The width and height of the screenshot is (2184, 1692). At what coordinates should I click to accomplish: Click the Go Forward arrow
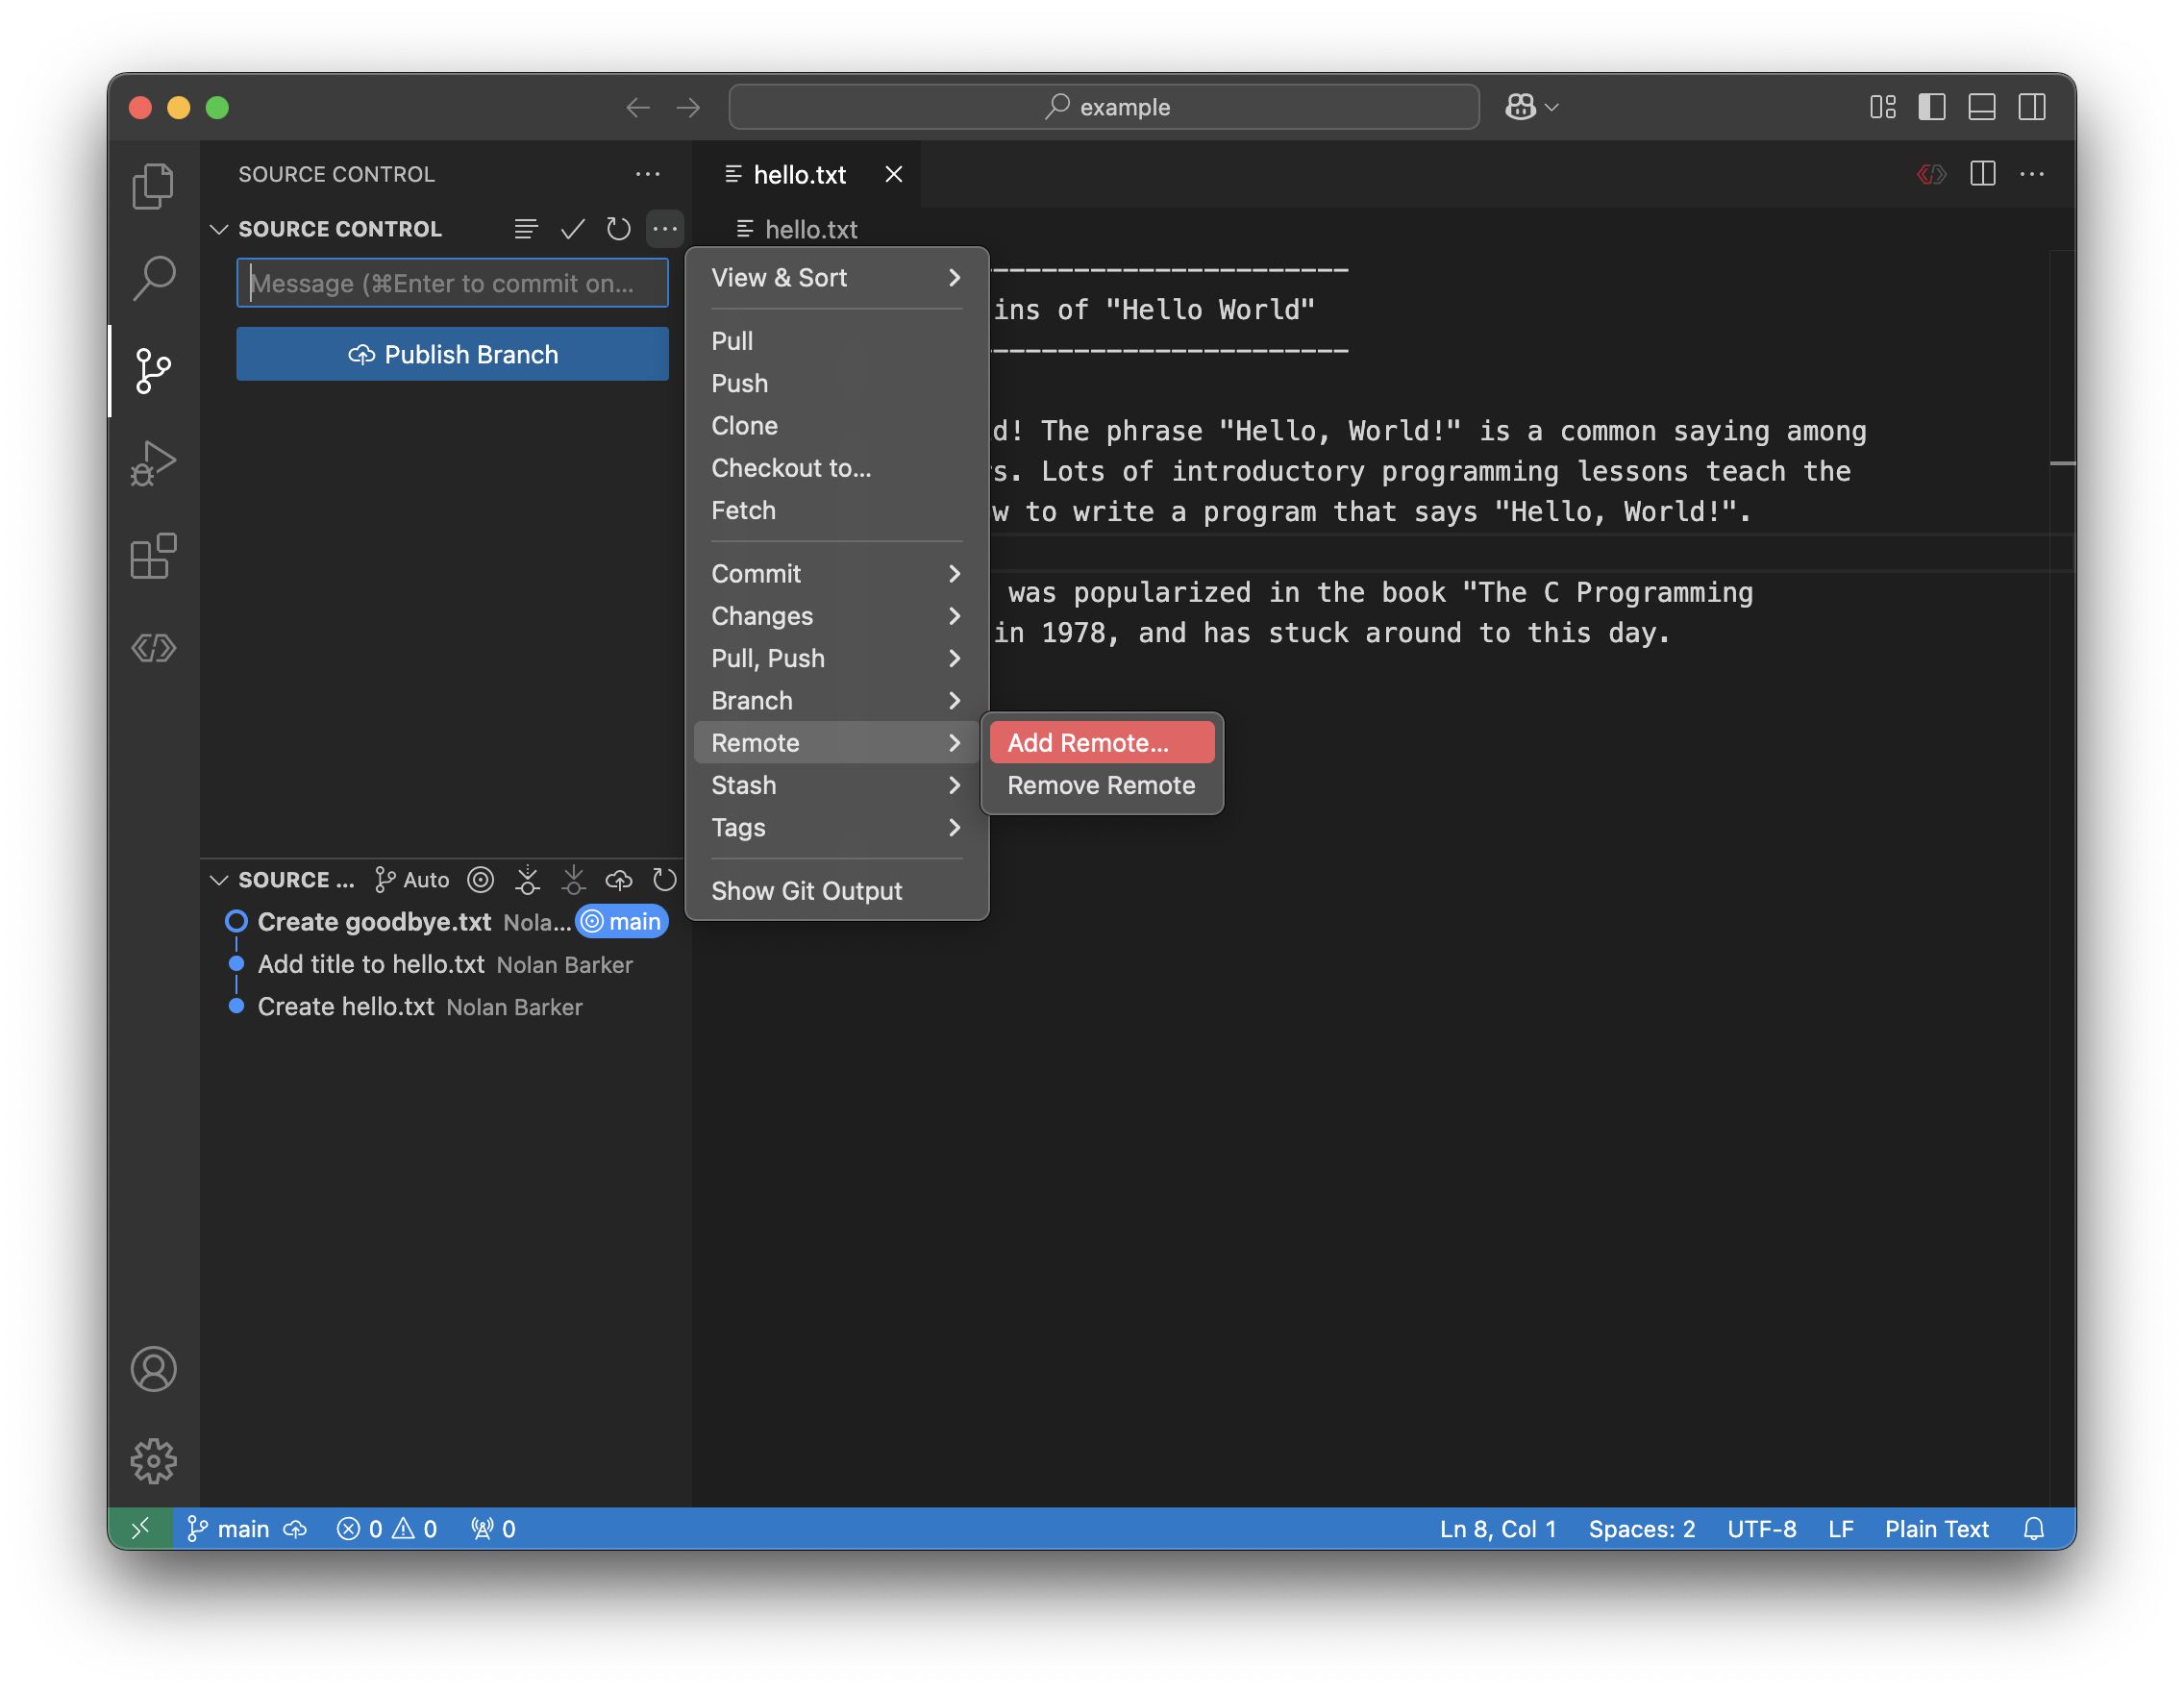point(688,107)
